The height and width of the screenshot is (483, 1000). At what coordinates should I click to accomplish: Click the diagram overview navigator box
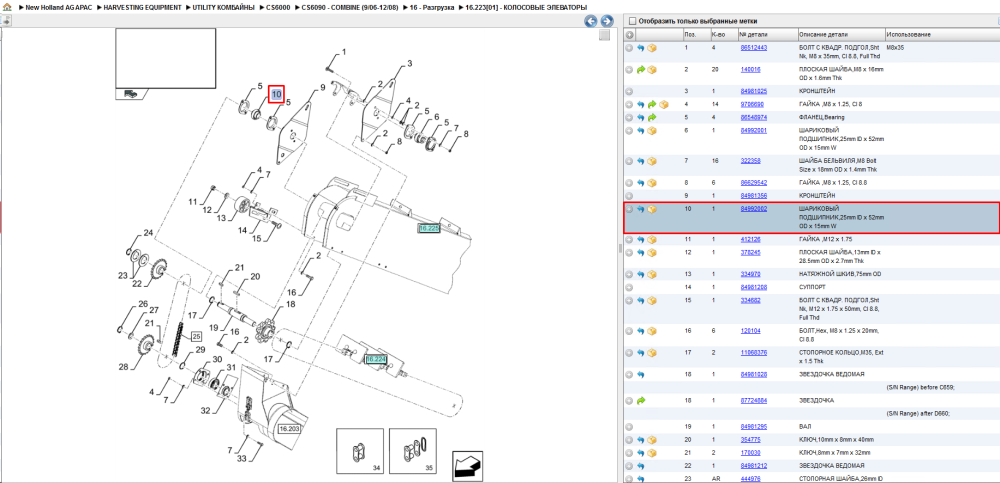(x=165, y=58)
